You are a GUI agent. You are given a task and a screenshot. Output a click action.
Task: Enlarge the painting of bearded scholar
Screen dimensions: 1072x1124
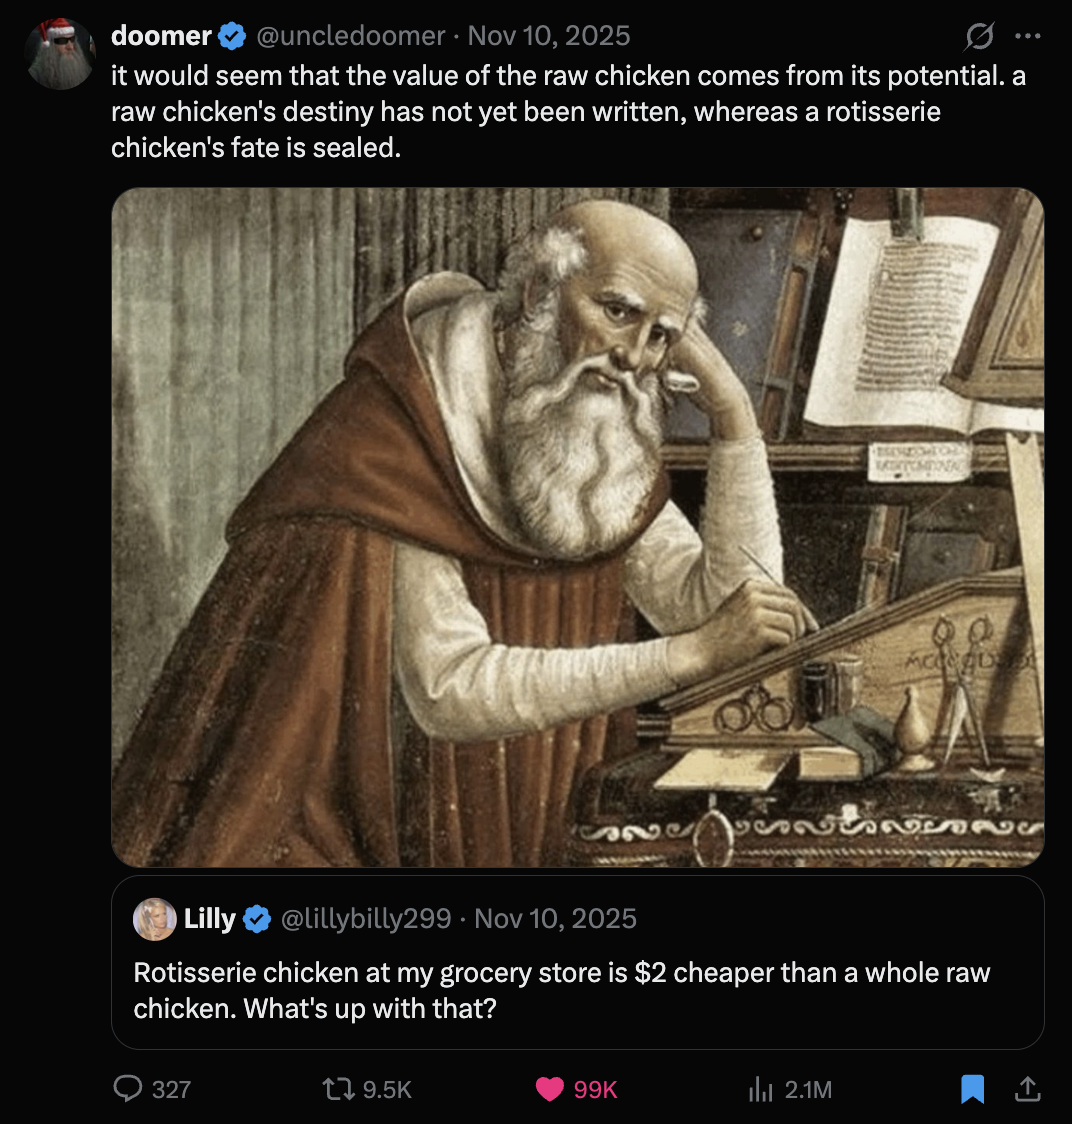coord(577,527)
